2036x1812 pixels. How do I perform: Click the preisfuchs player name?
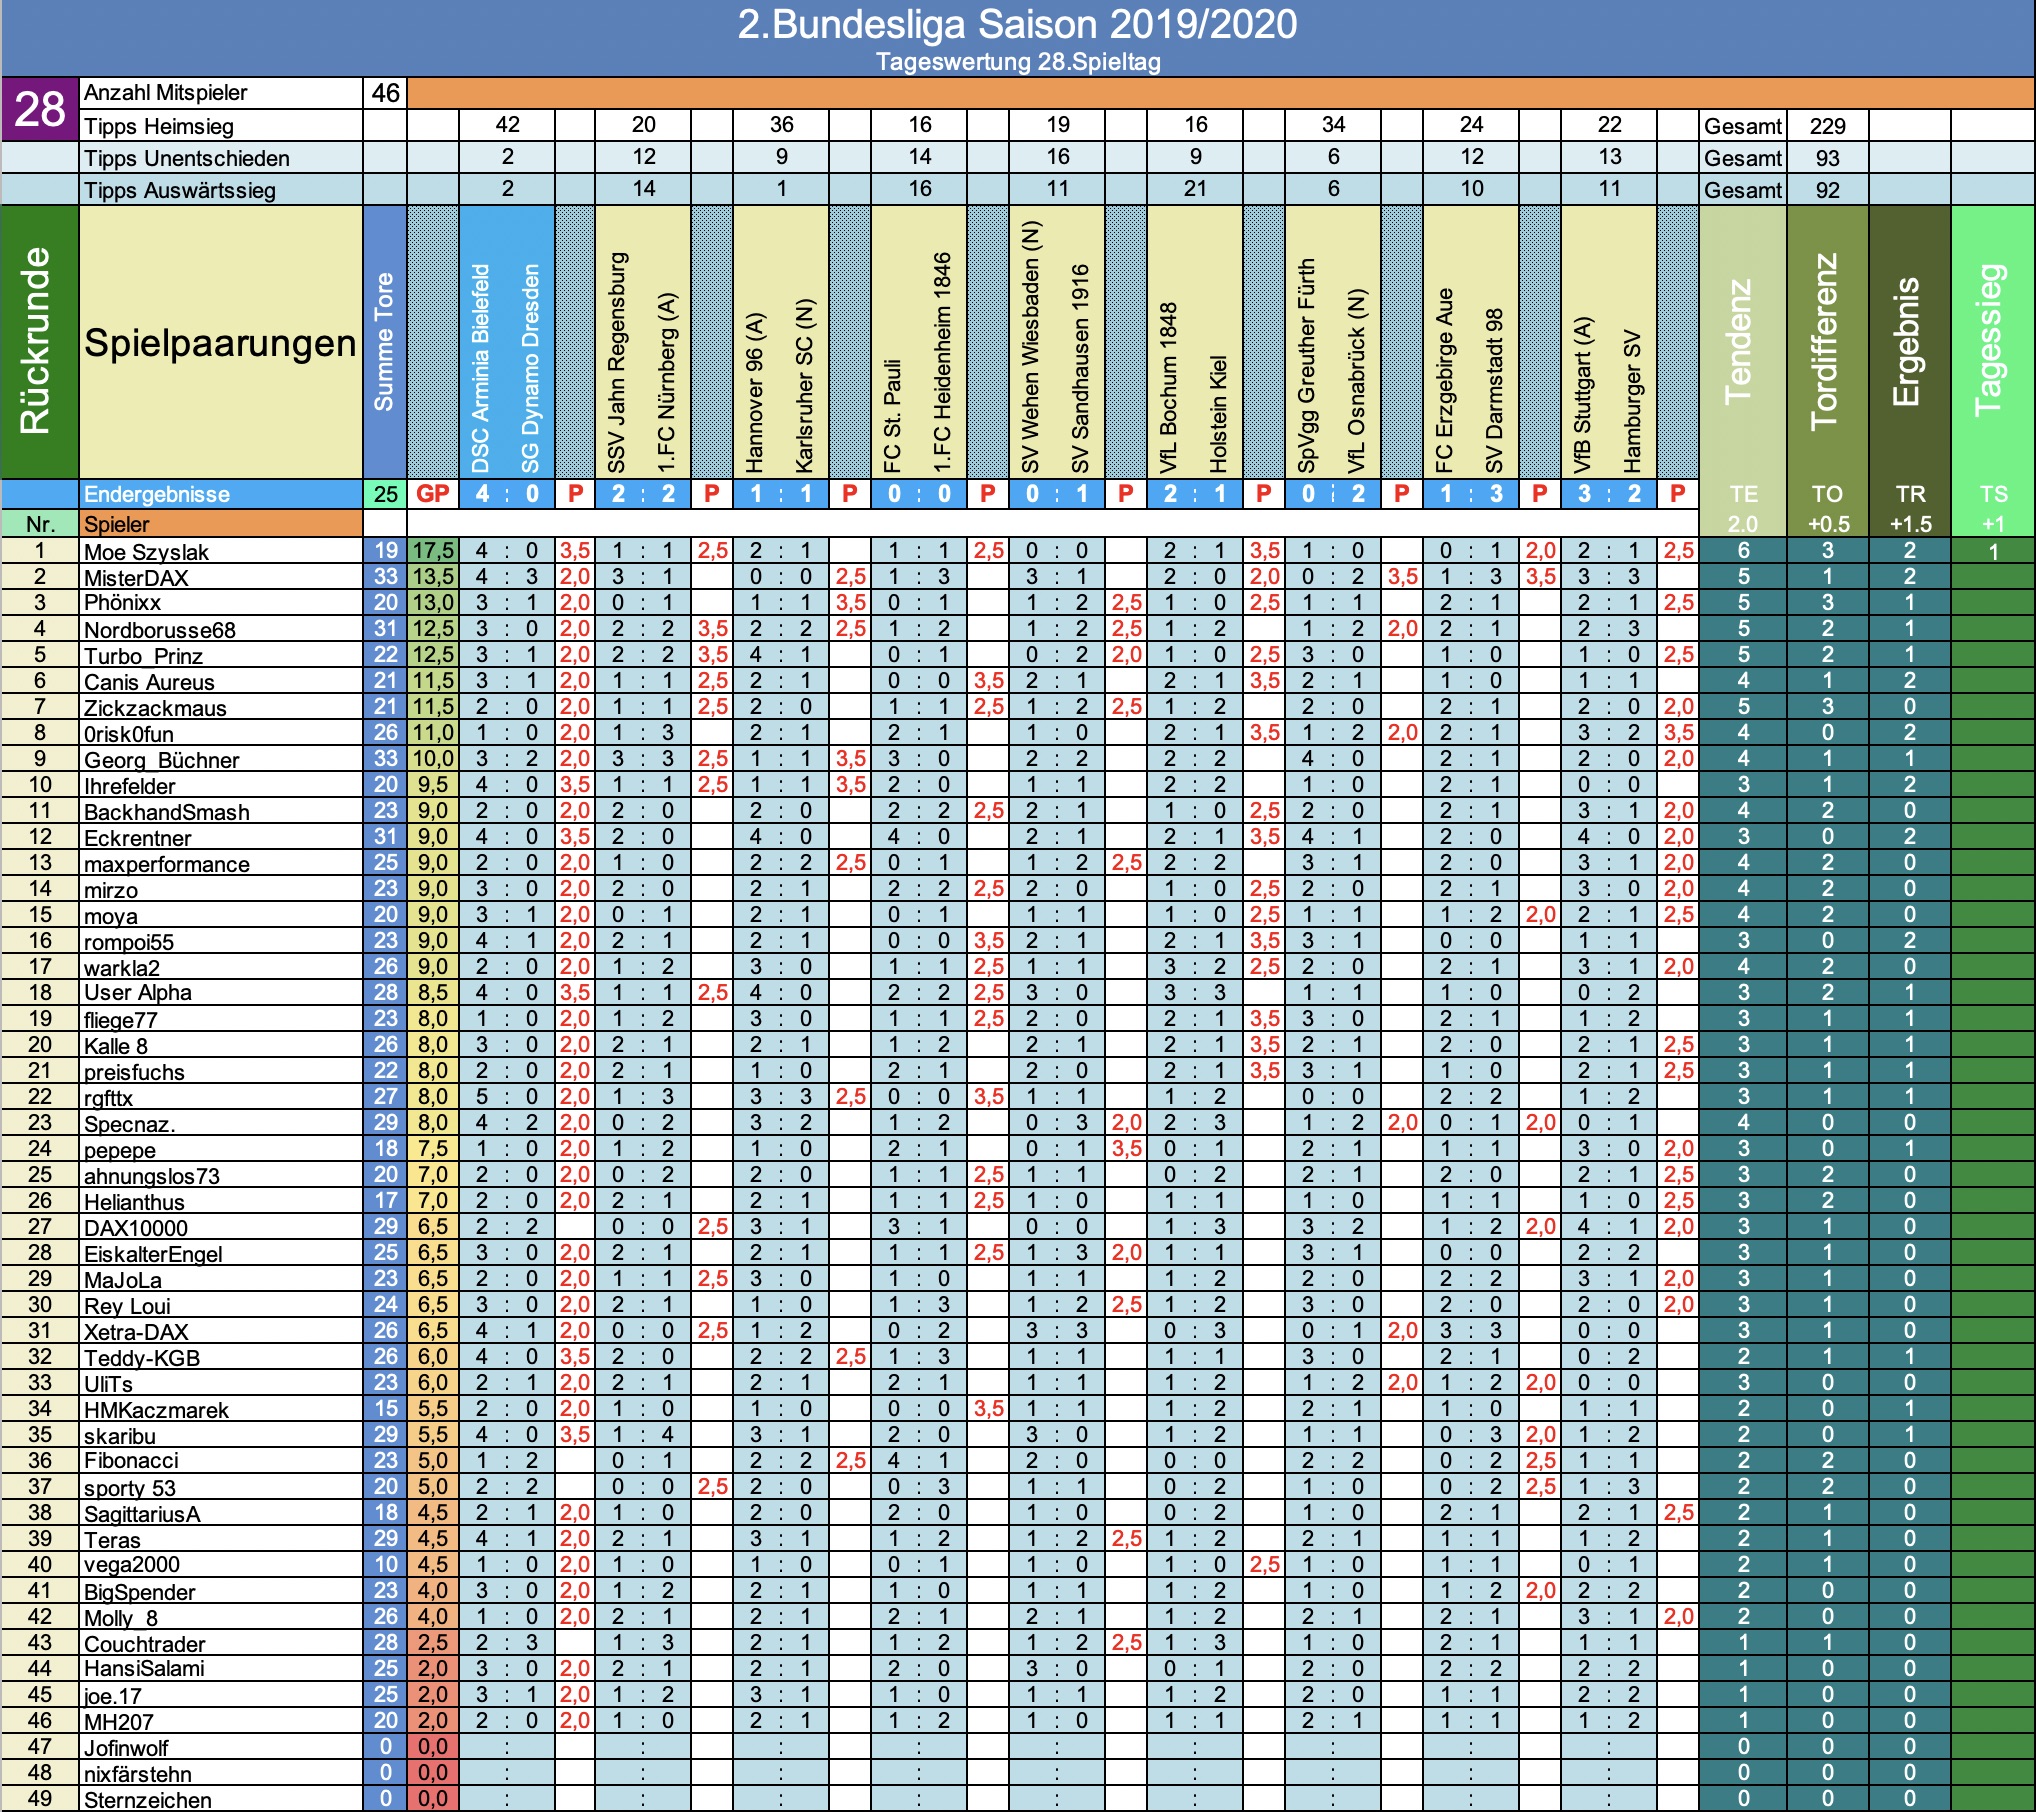tap(221, 1071)
